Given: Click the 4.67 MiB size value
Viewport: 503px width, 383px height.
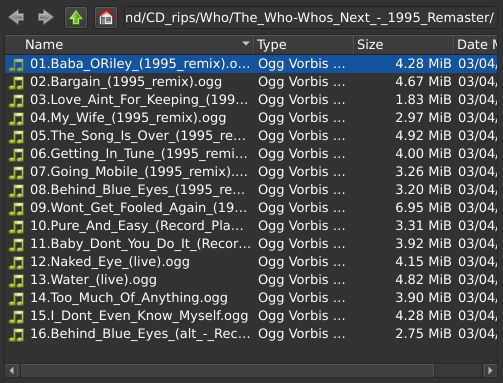Looking at the screenshot, I should 423,82.
